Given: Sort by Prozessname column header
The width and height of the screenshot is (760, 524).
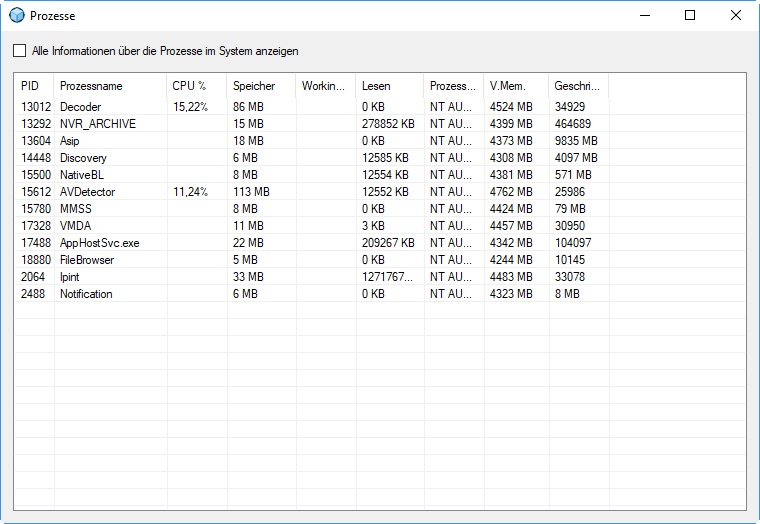Looking at the screenshot, I should coord(91,86).
